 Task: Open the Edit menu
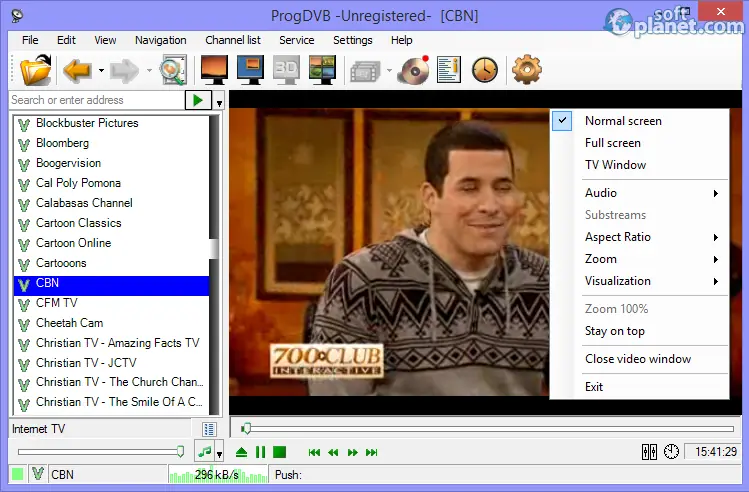point(66,40)
